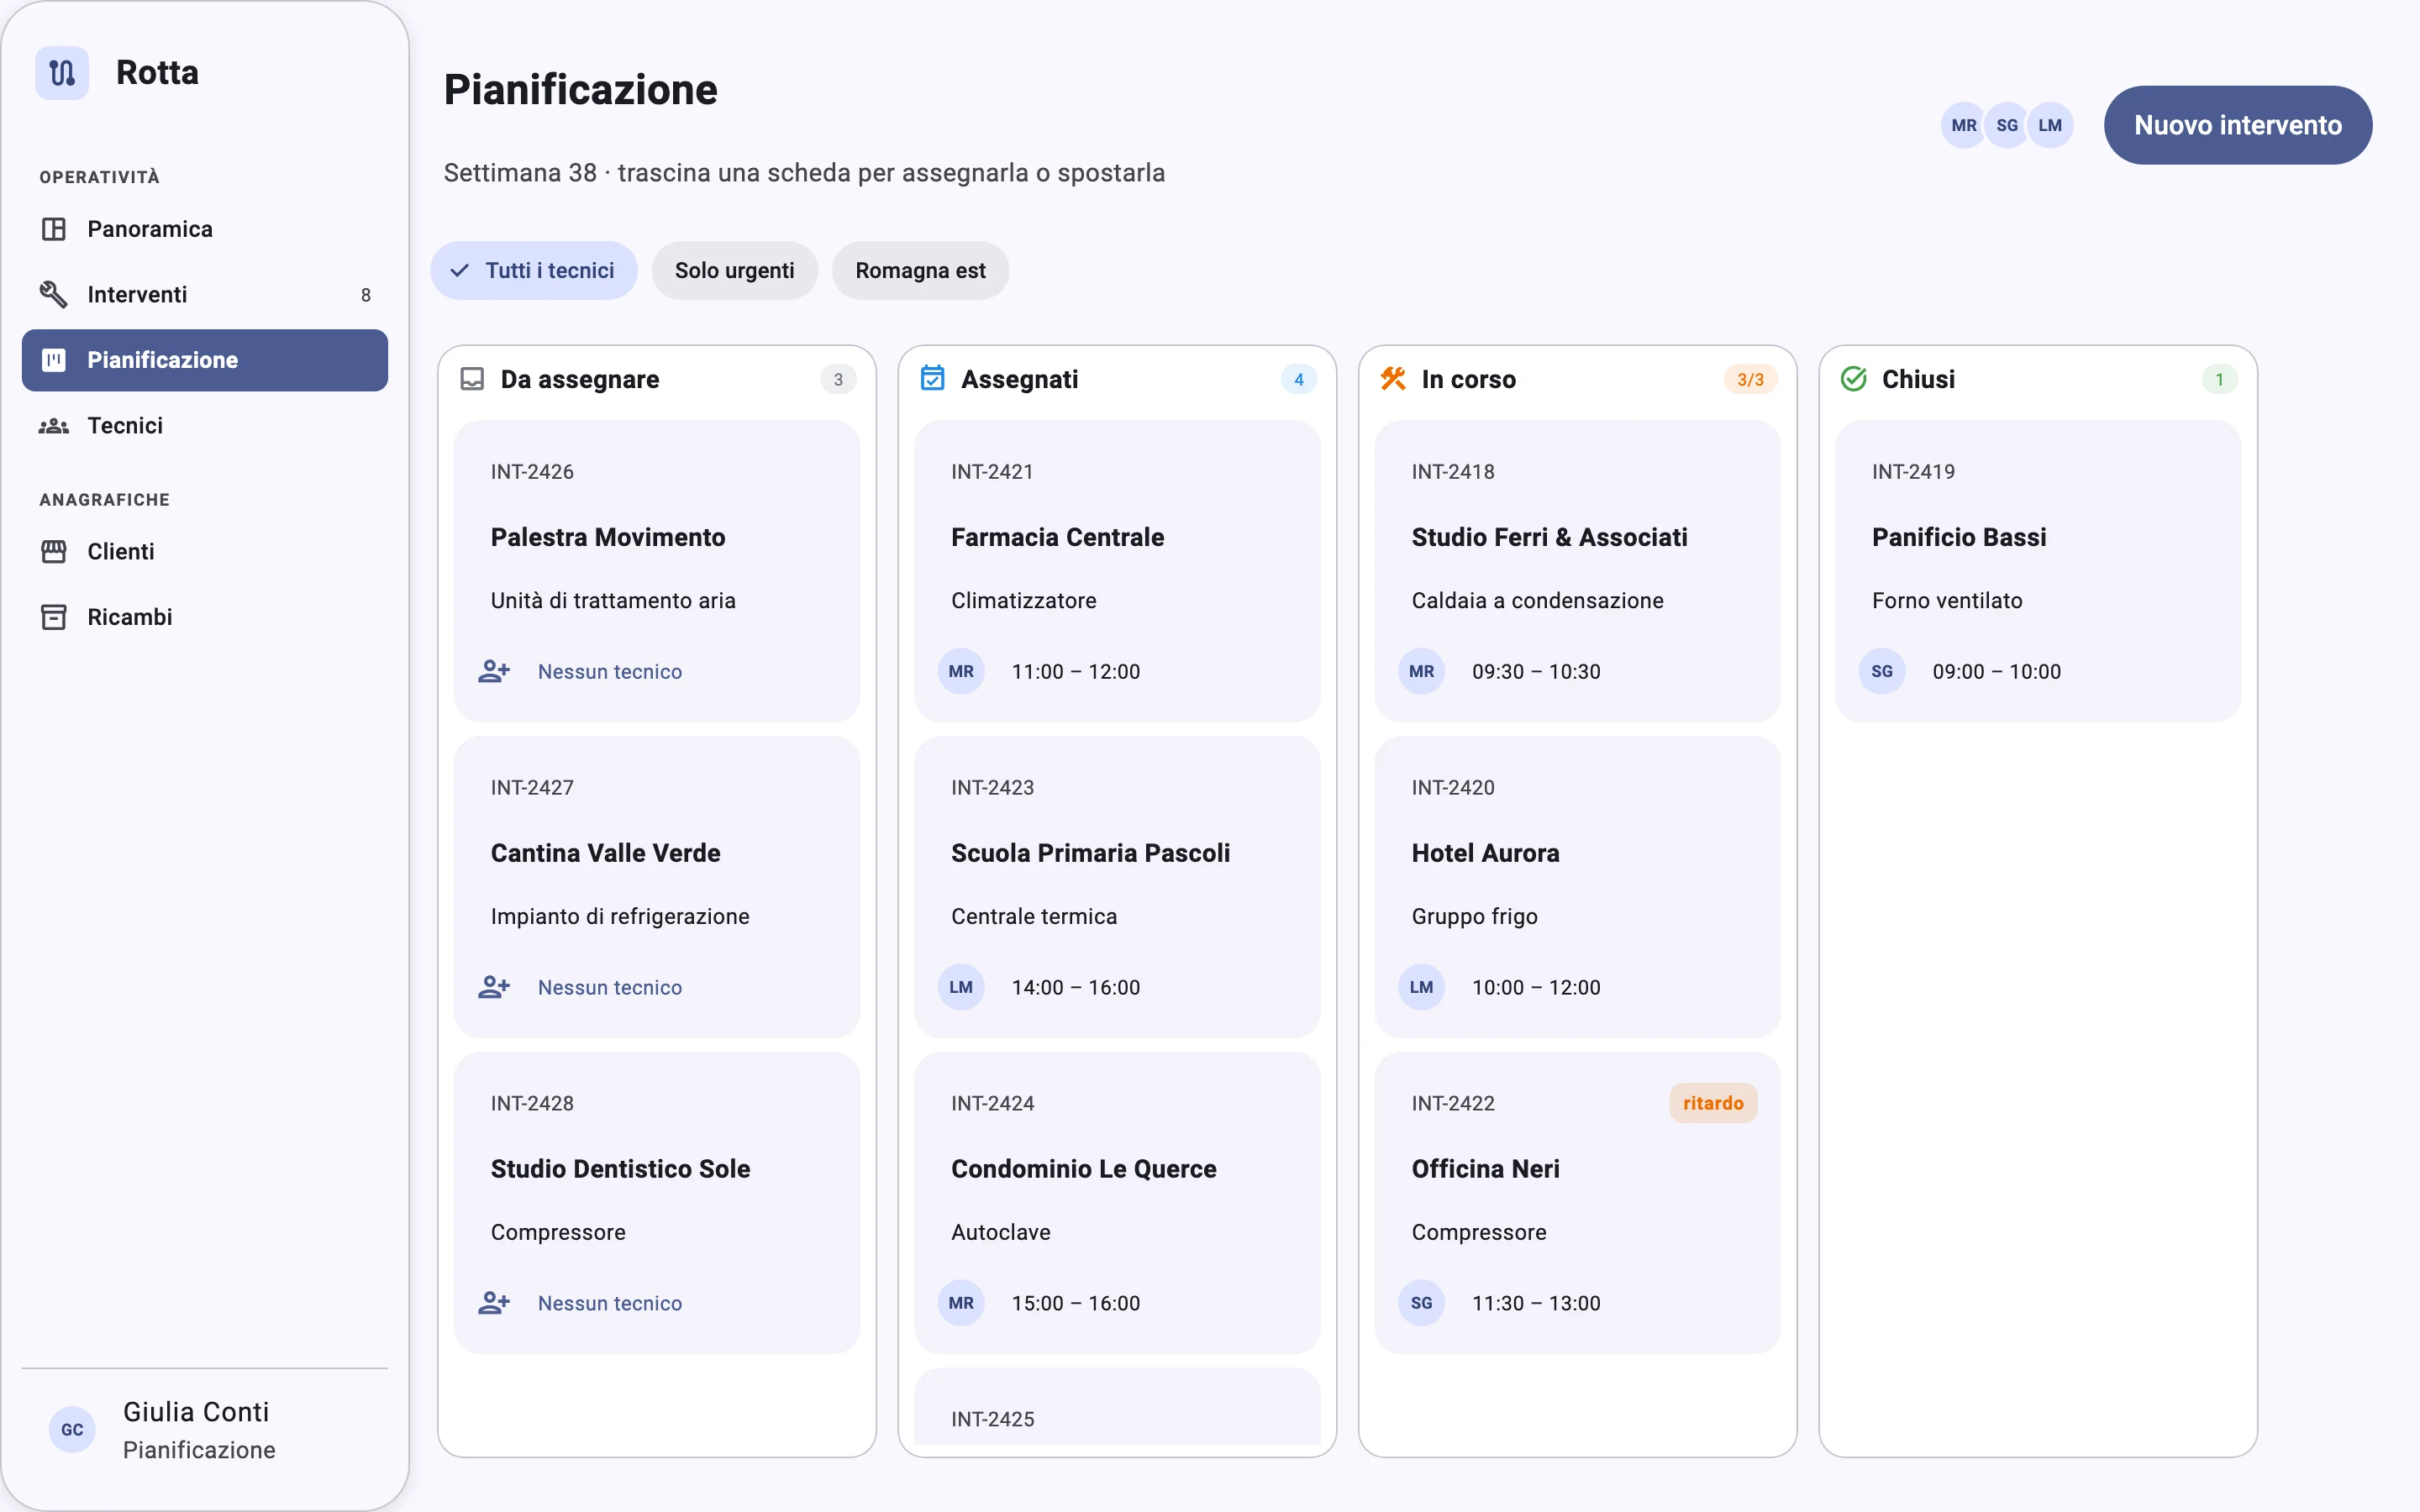The width and height of the screenshot is (2420, 1512).
Task: Click LM avatar on Hotel Aurora card
Action: click(1421, 988)
